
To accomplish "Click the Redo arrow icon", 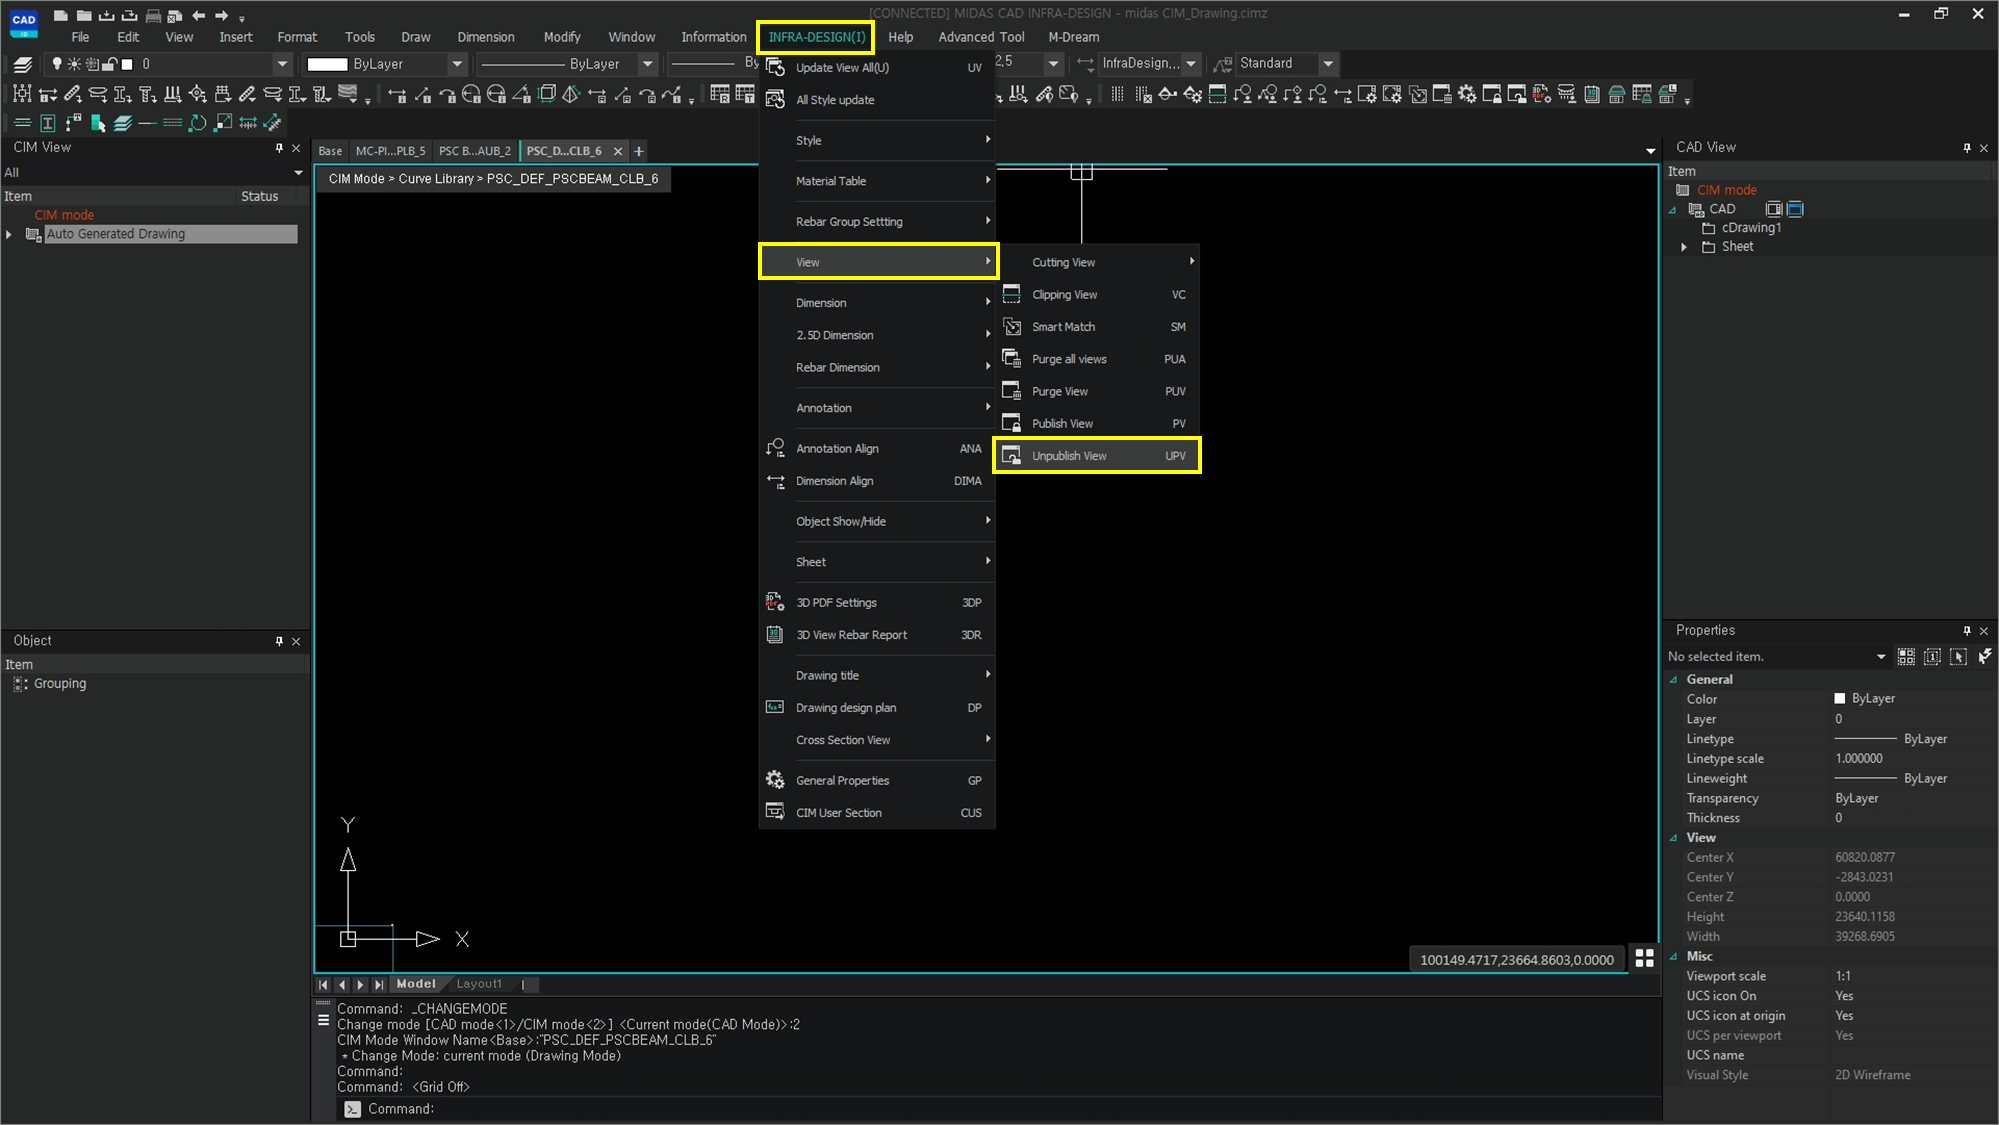I will coord(221,15).
